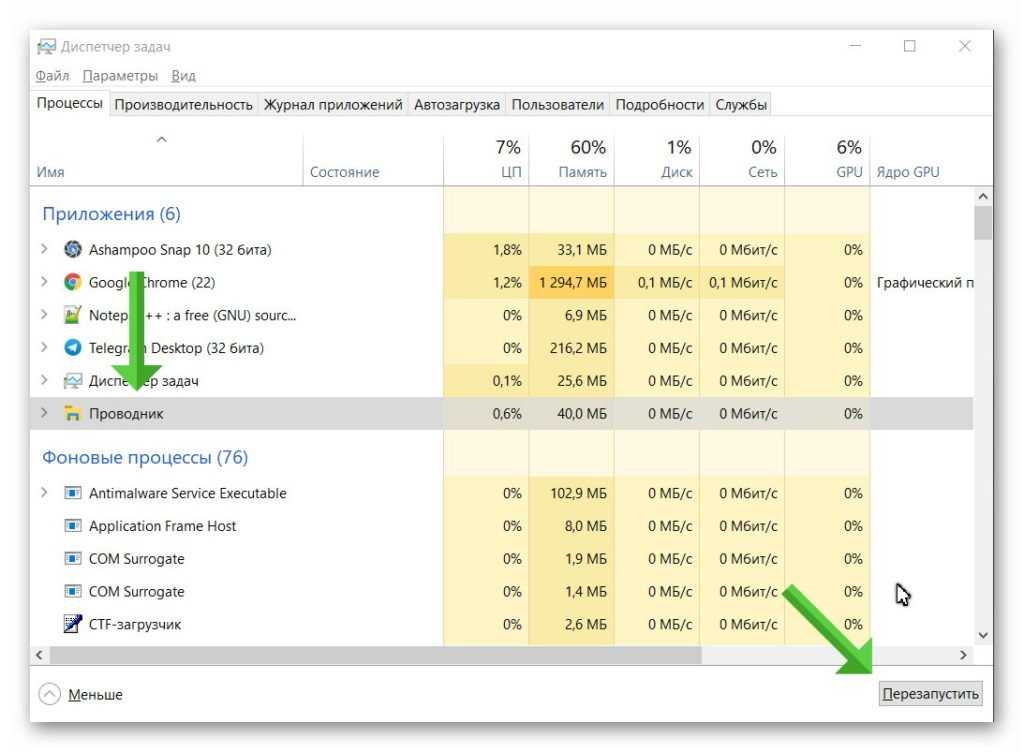1024x752 pixels.
Task: Expand the Google Chrome process group
Action: tap(44, 282)
